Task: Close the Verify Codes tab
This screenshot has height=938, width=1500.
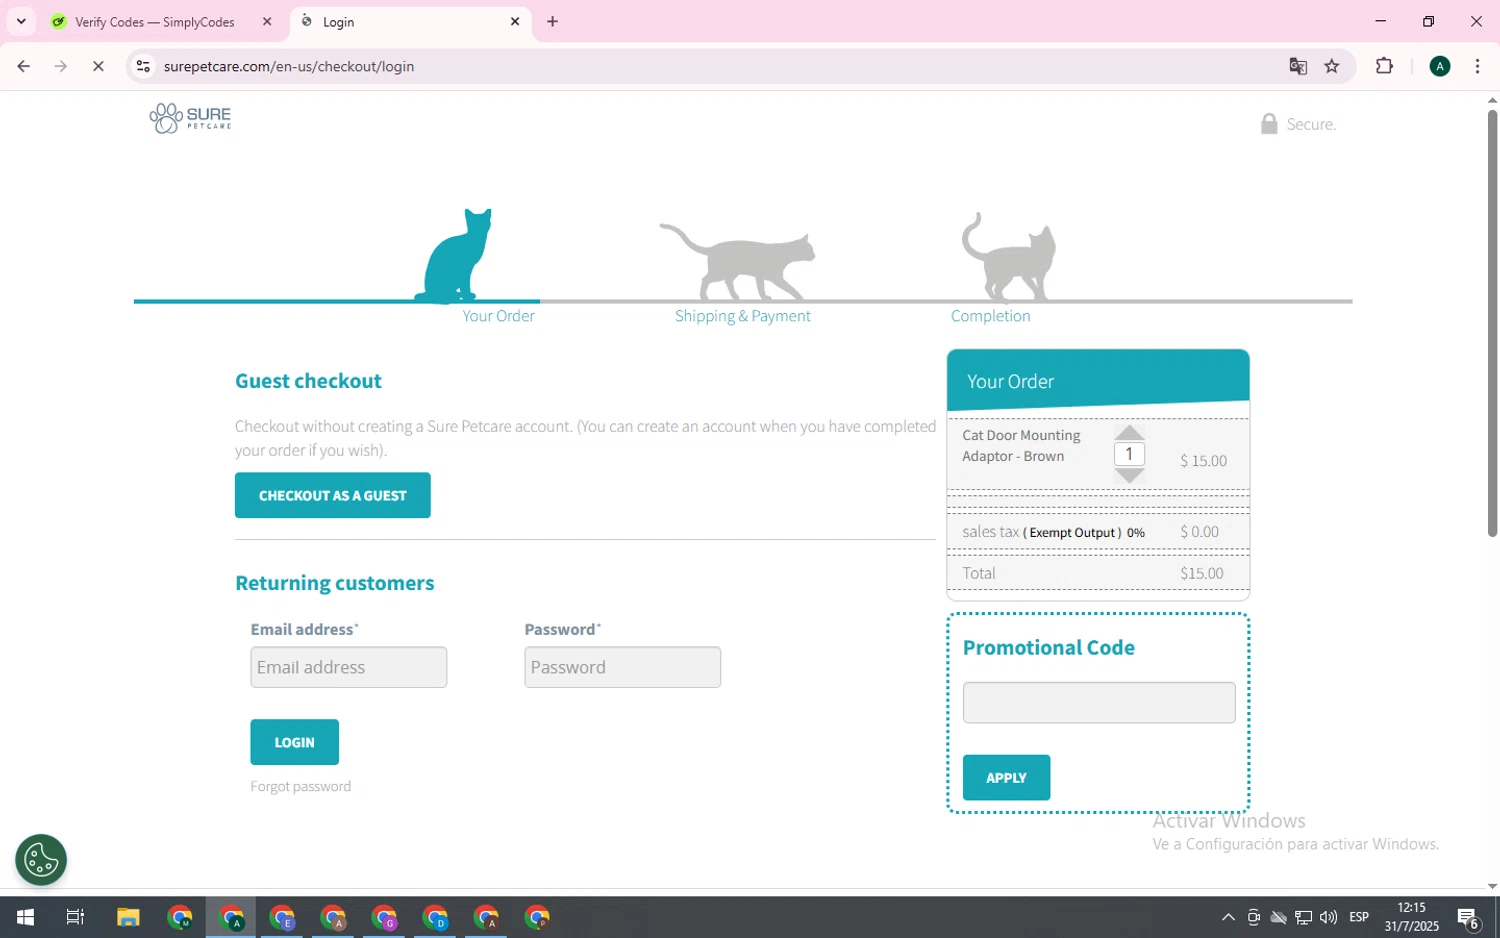Action: (267, 21)
